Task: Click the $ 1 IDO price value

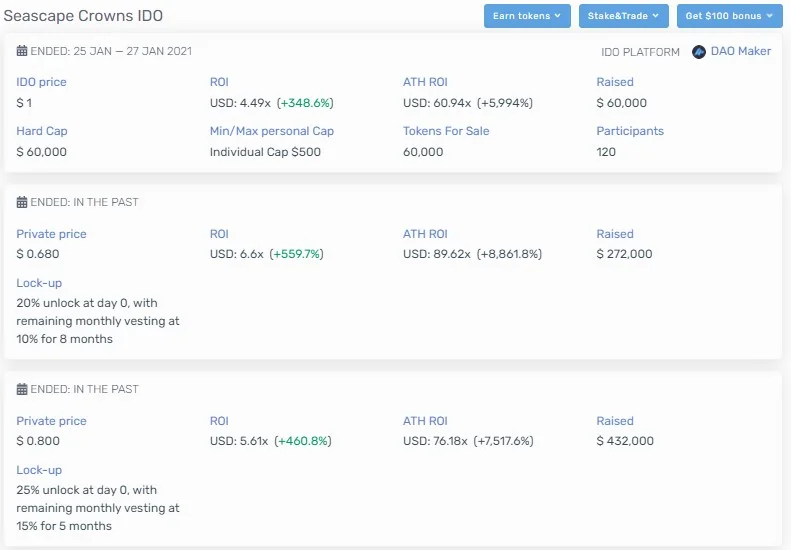Action: [24, 103]
